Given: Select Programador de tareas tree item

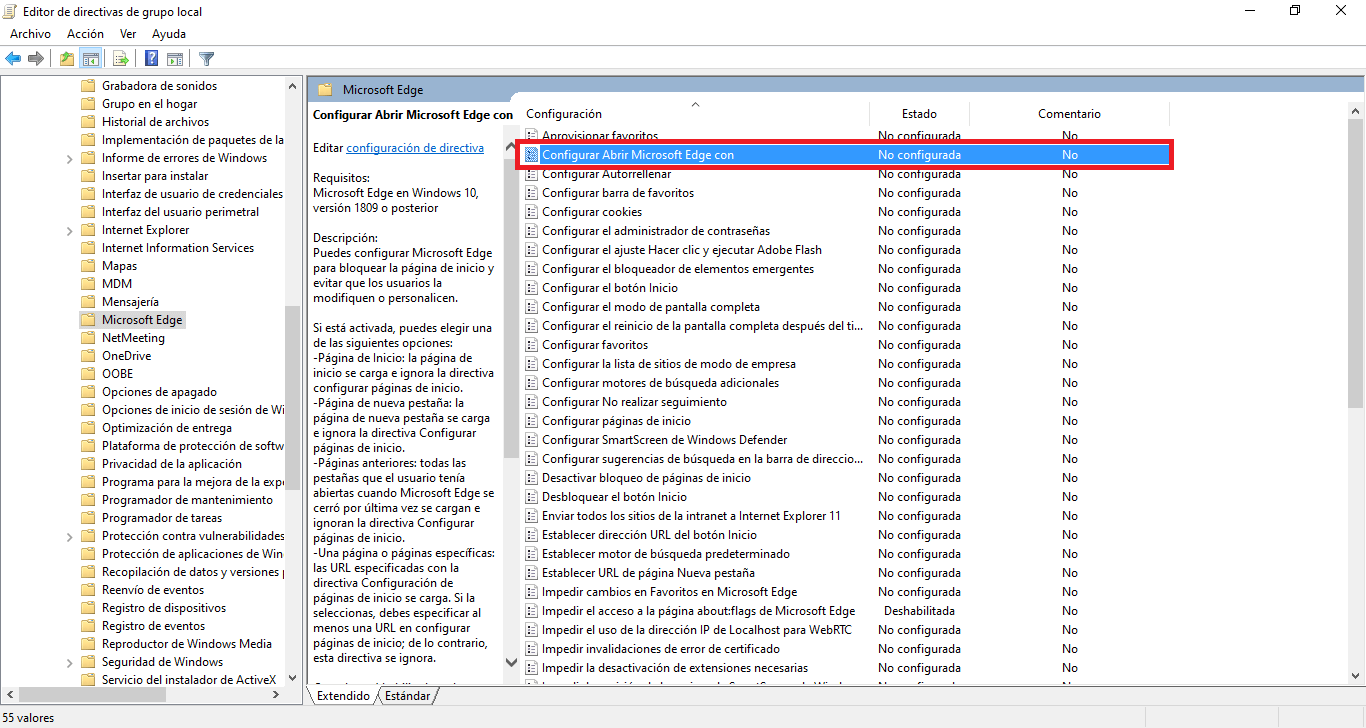Looking at the screenshot, I should click(162, 518).
